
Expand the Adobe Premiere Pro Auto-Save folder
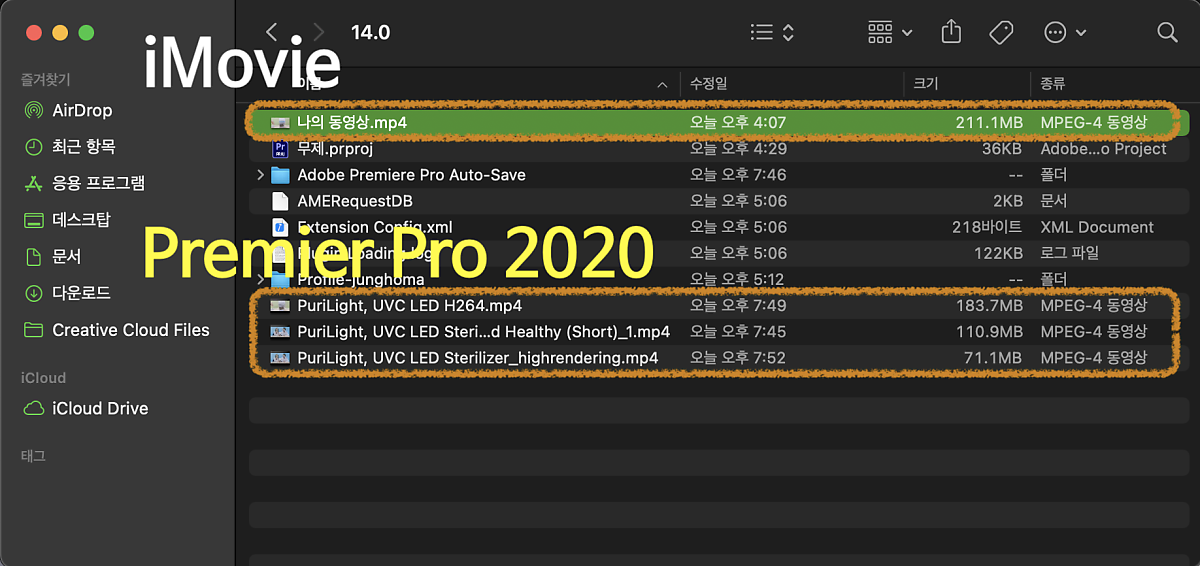click(x=260, y=175)
